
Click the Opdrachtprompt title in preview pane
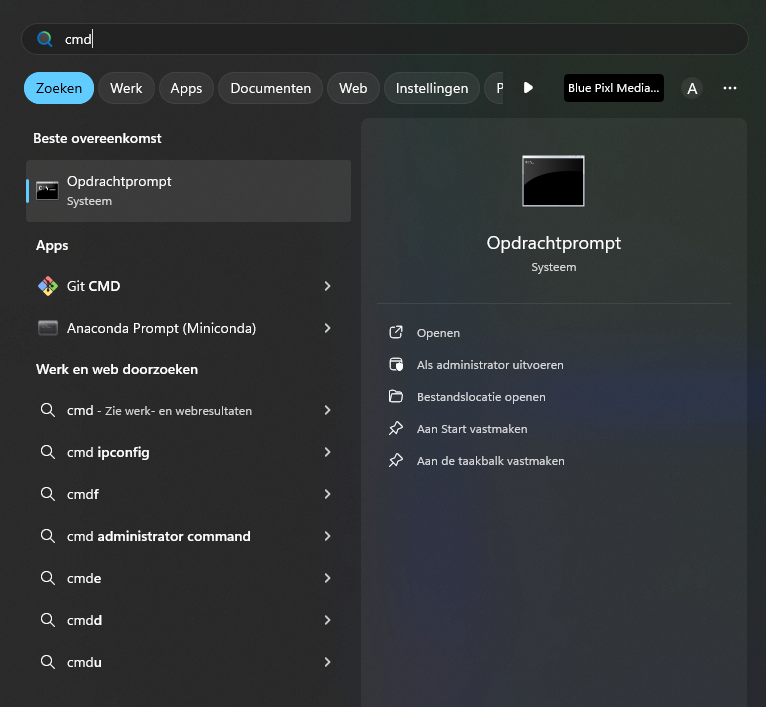(x=553, y=243)
